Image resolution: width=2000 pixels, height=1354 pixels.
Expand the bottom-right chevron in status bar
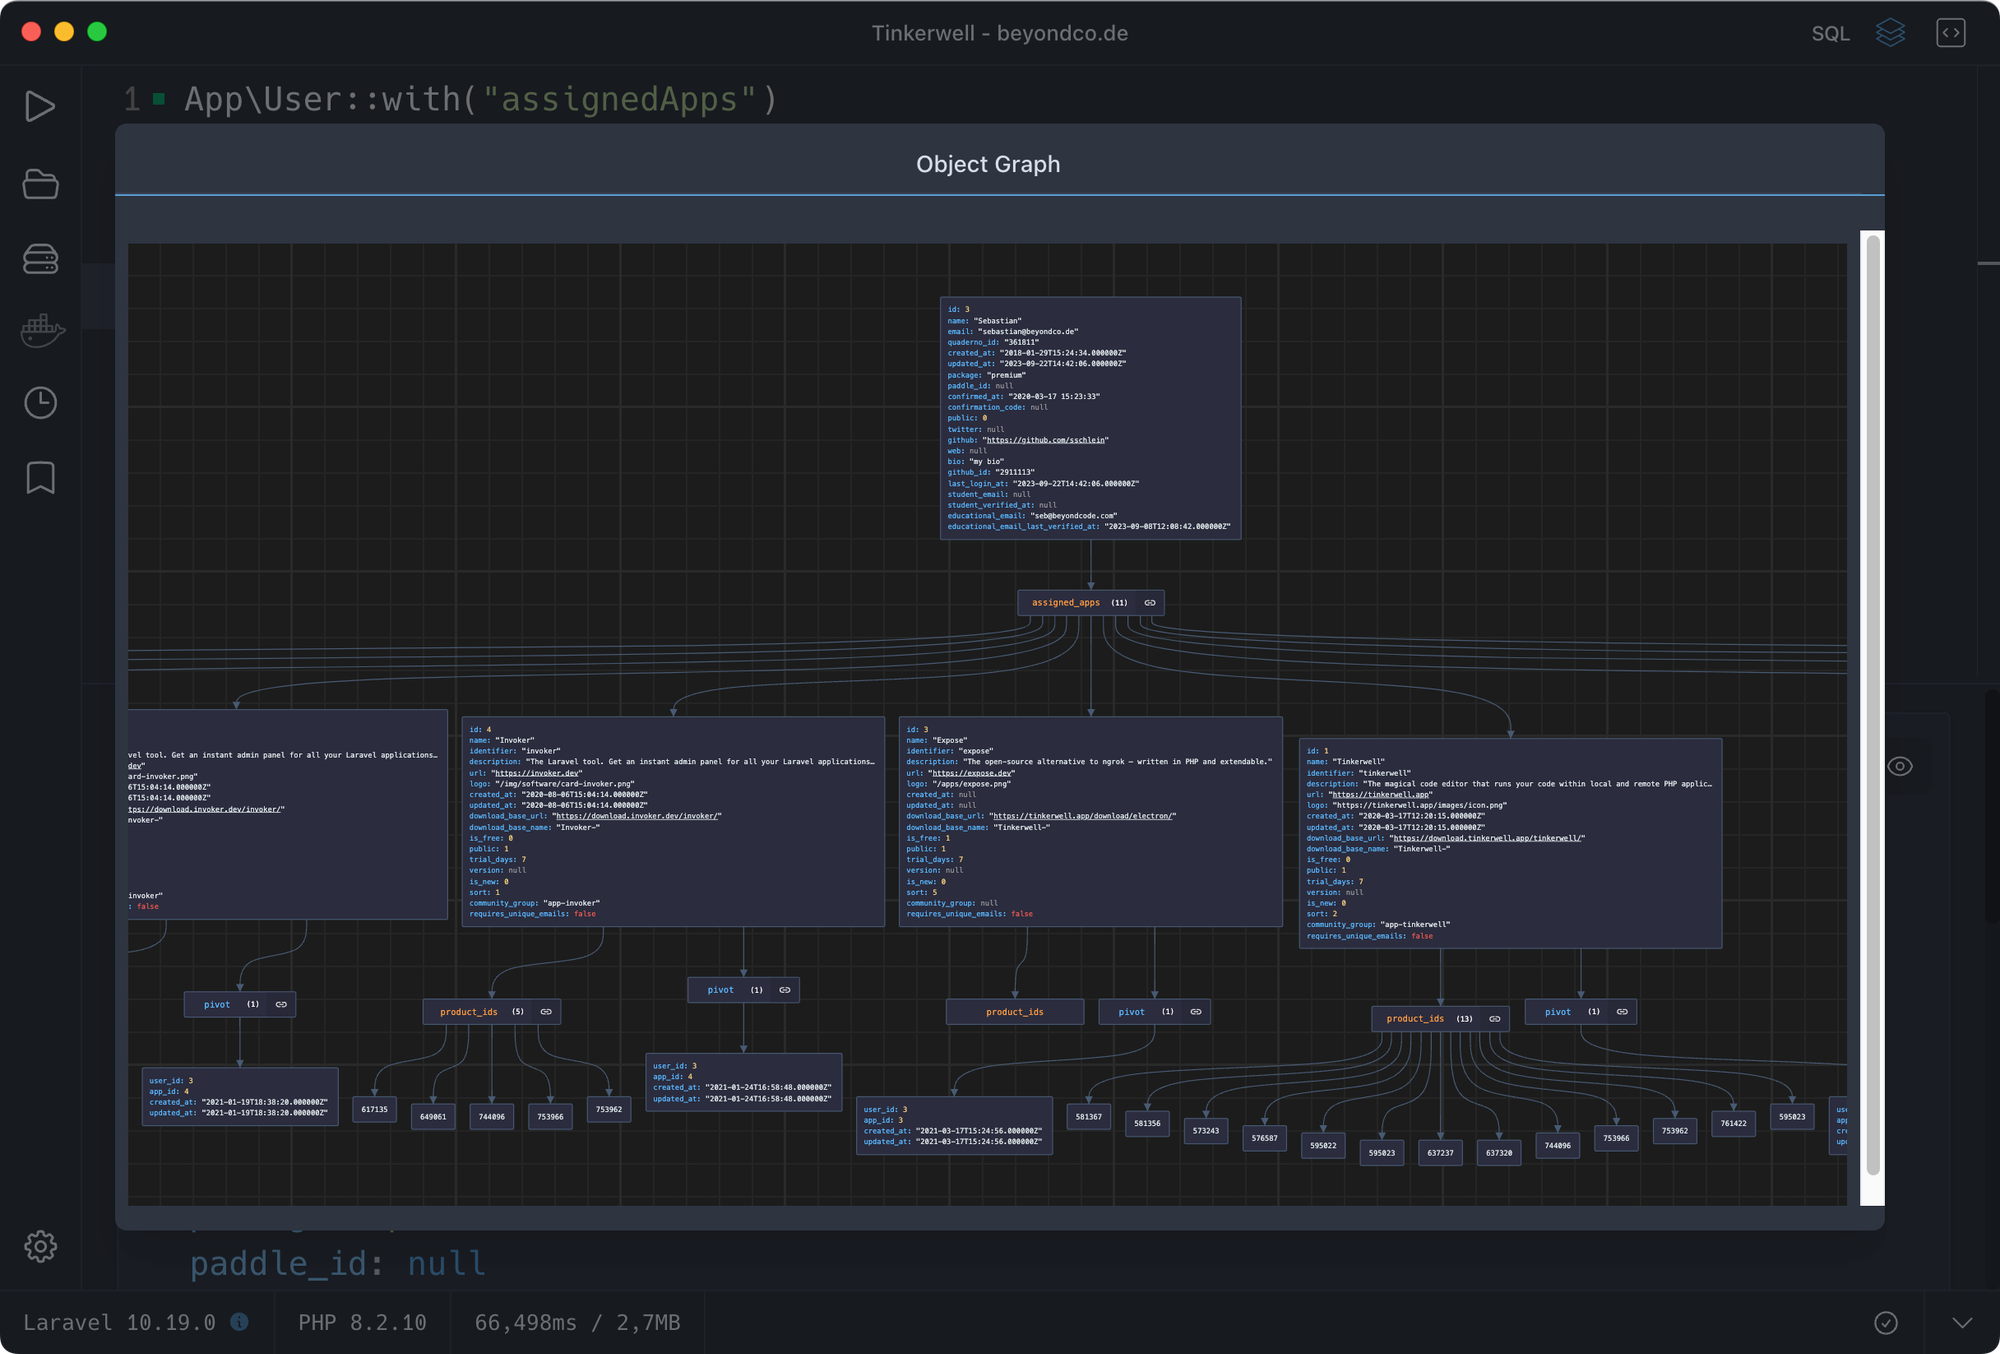click(1962, 1323)
